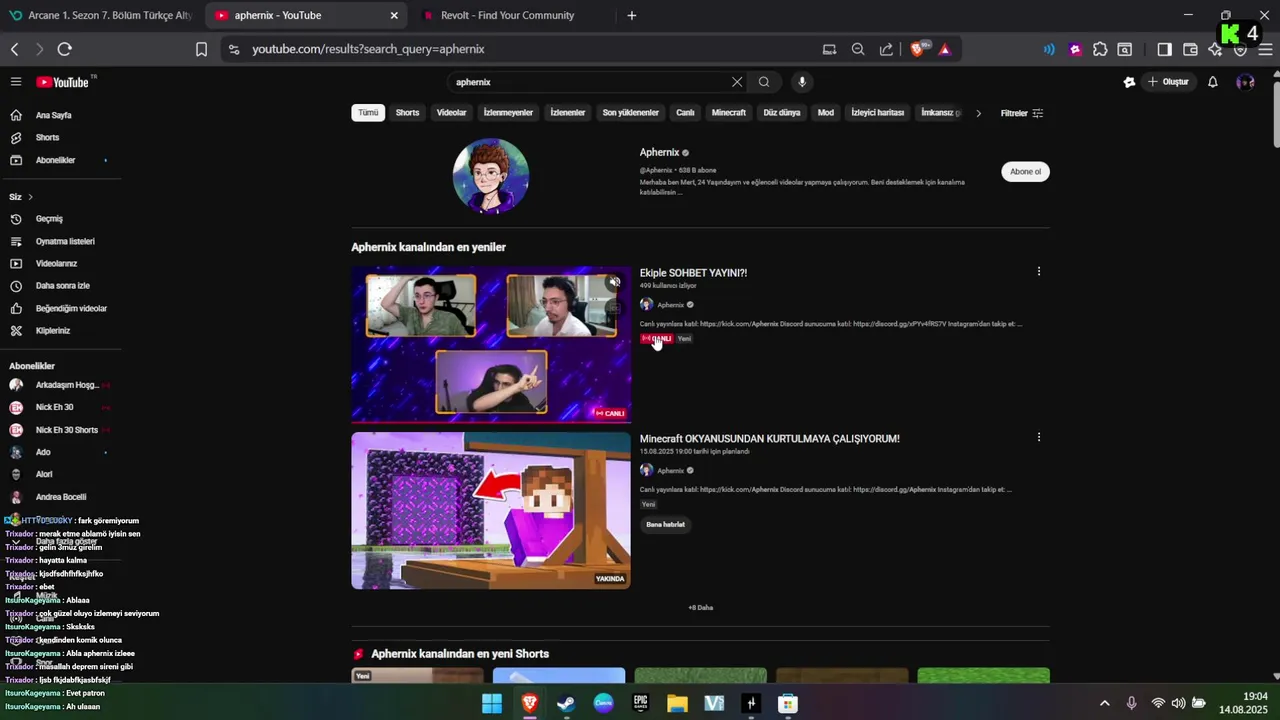Image resolution: width=1280 pixels, height=720 pixels.
Task: Go back in browser history
Action: pos(15,49)
